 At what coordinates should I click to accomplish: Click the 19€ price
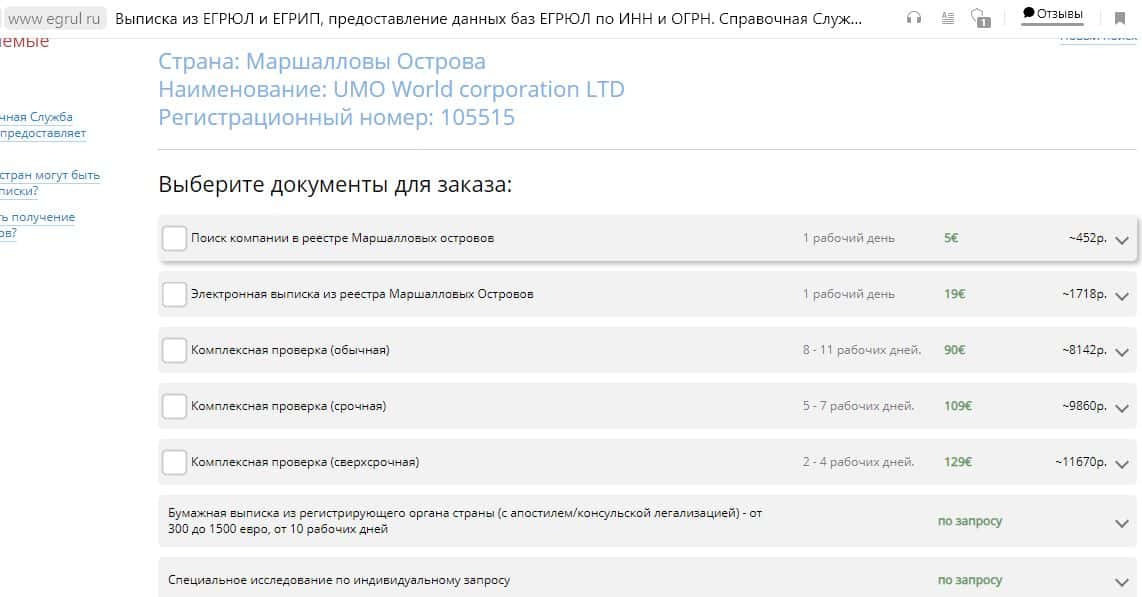[955, 294]
